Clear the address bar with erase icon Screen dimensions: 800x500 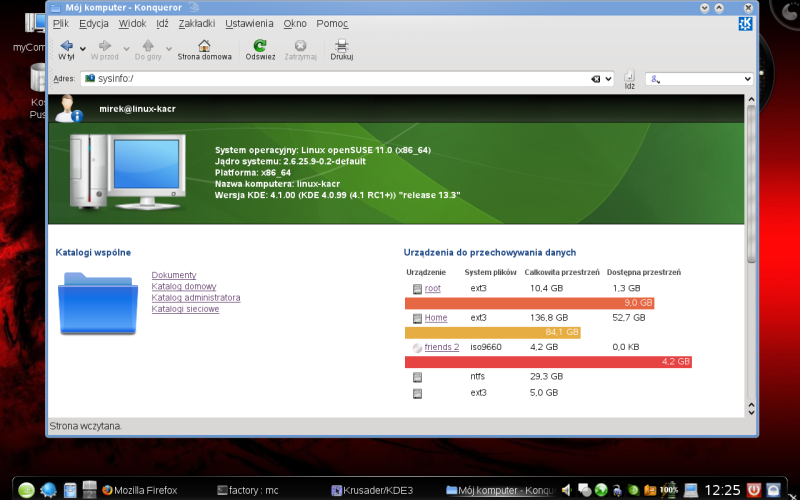[595, 79]
